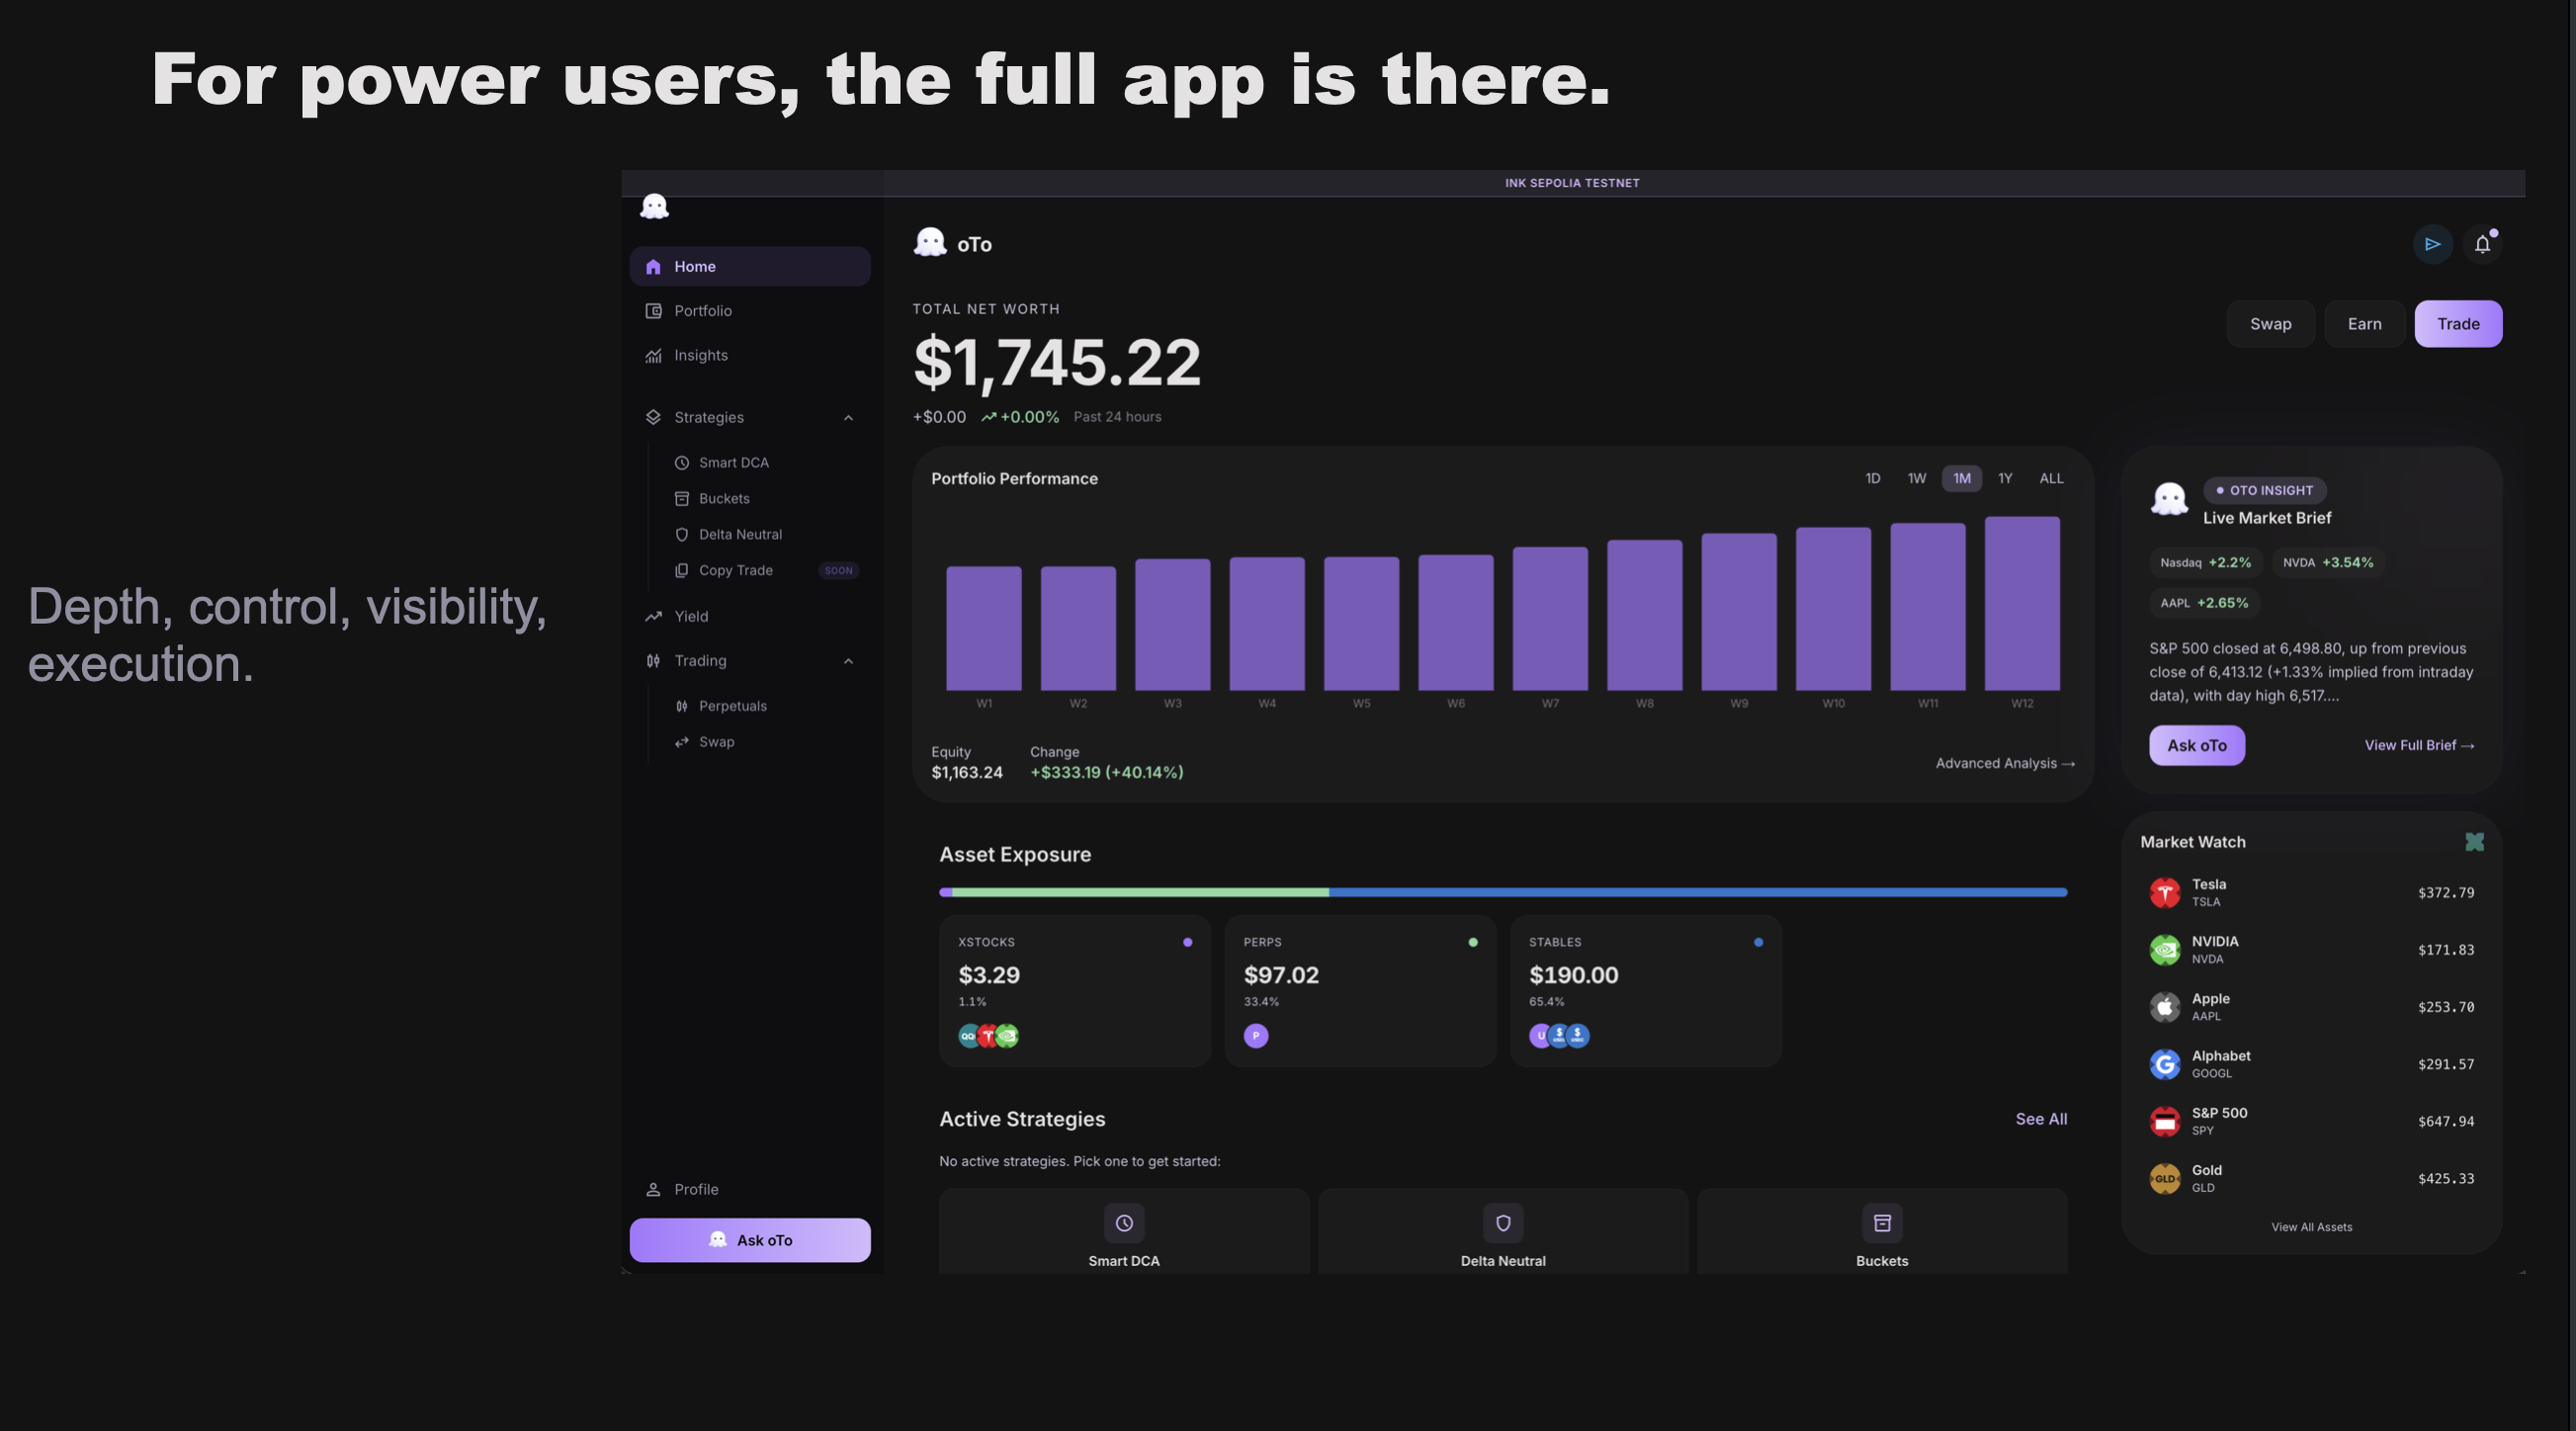The height and width of the screenshot is (1431, 2576).
Task: Click the Buckets archive card icon
Action: tap(1881, 1223)
